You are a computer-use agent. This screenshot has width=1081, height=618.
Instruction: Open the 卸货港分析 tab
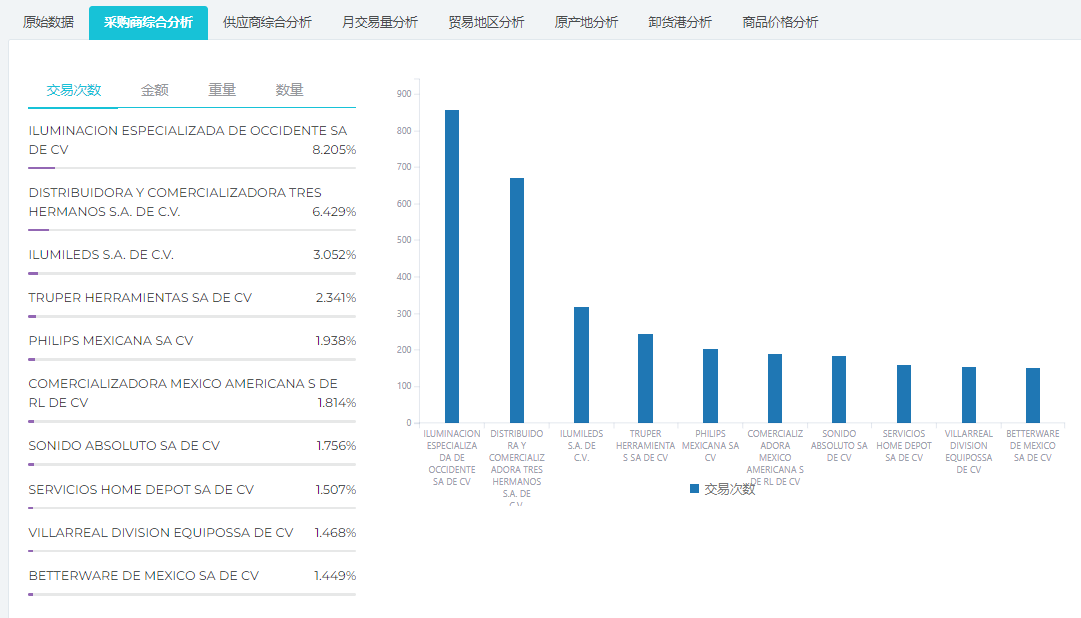(680, 22)
